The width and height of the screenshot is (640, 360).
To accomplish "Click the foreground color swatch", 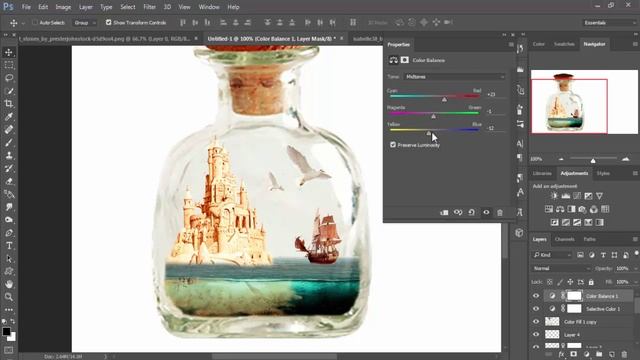I will coord(6,331).
